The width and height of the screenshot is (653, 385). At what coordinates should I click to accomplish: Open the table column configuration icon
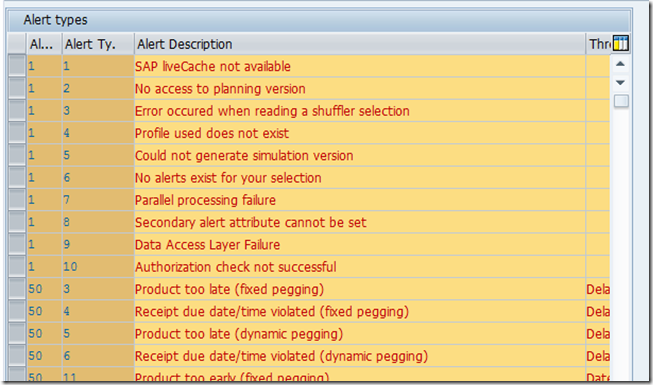pyautogui.click(x=621, y=43)
